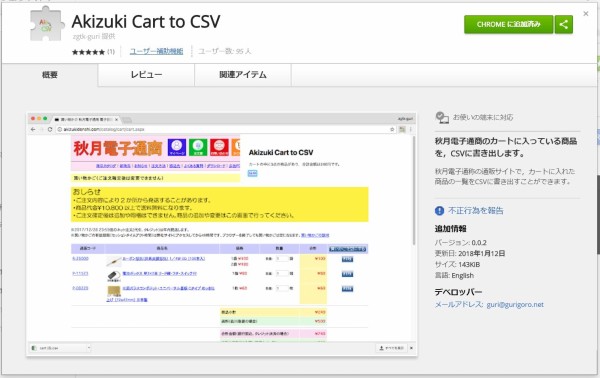This screenshot has width=600, height=378.
Task: Click the 更新日: 2018年1月12日 text
Action: tap(470, 253)
